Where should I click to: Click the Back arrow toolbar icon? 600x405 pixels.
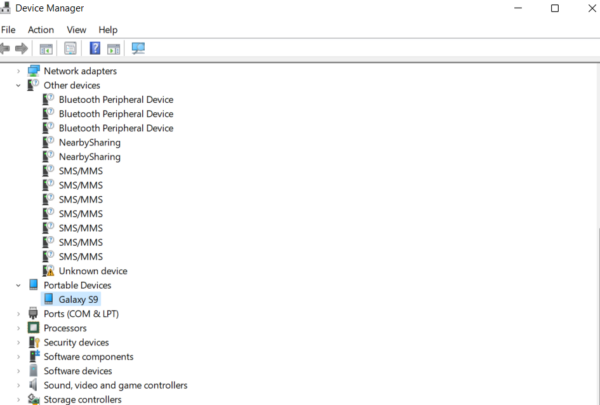click(x=7, y=48)
